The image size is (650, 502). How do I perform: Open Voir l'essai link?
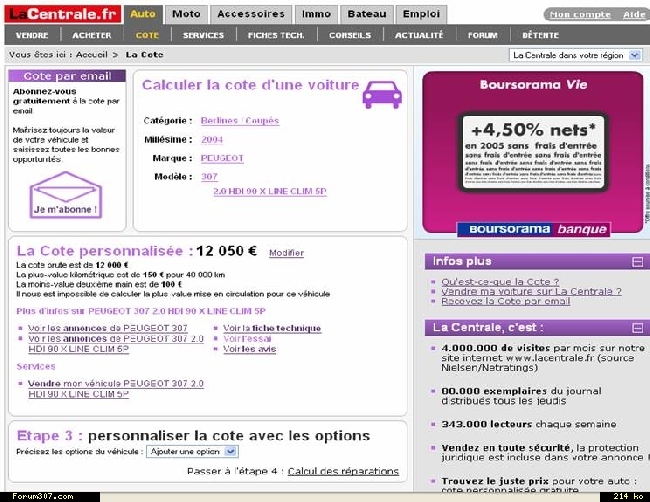[247, 339]
